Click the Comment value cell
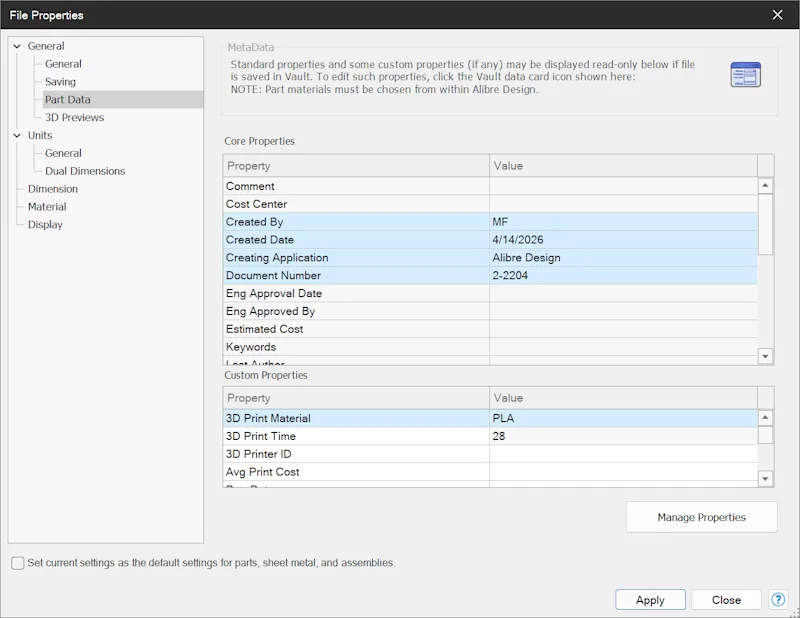The width and height of the screenshot is (800, 618). (623, 186)
